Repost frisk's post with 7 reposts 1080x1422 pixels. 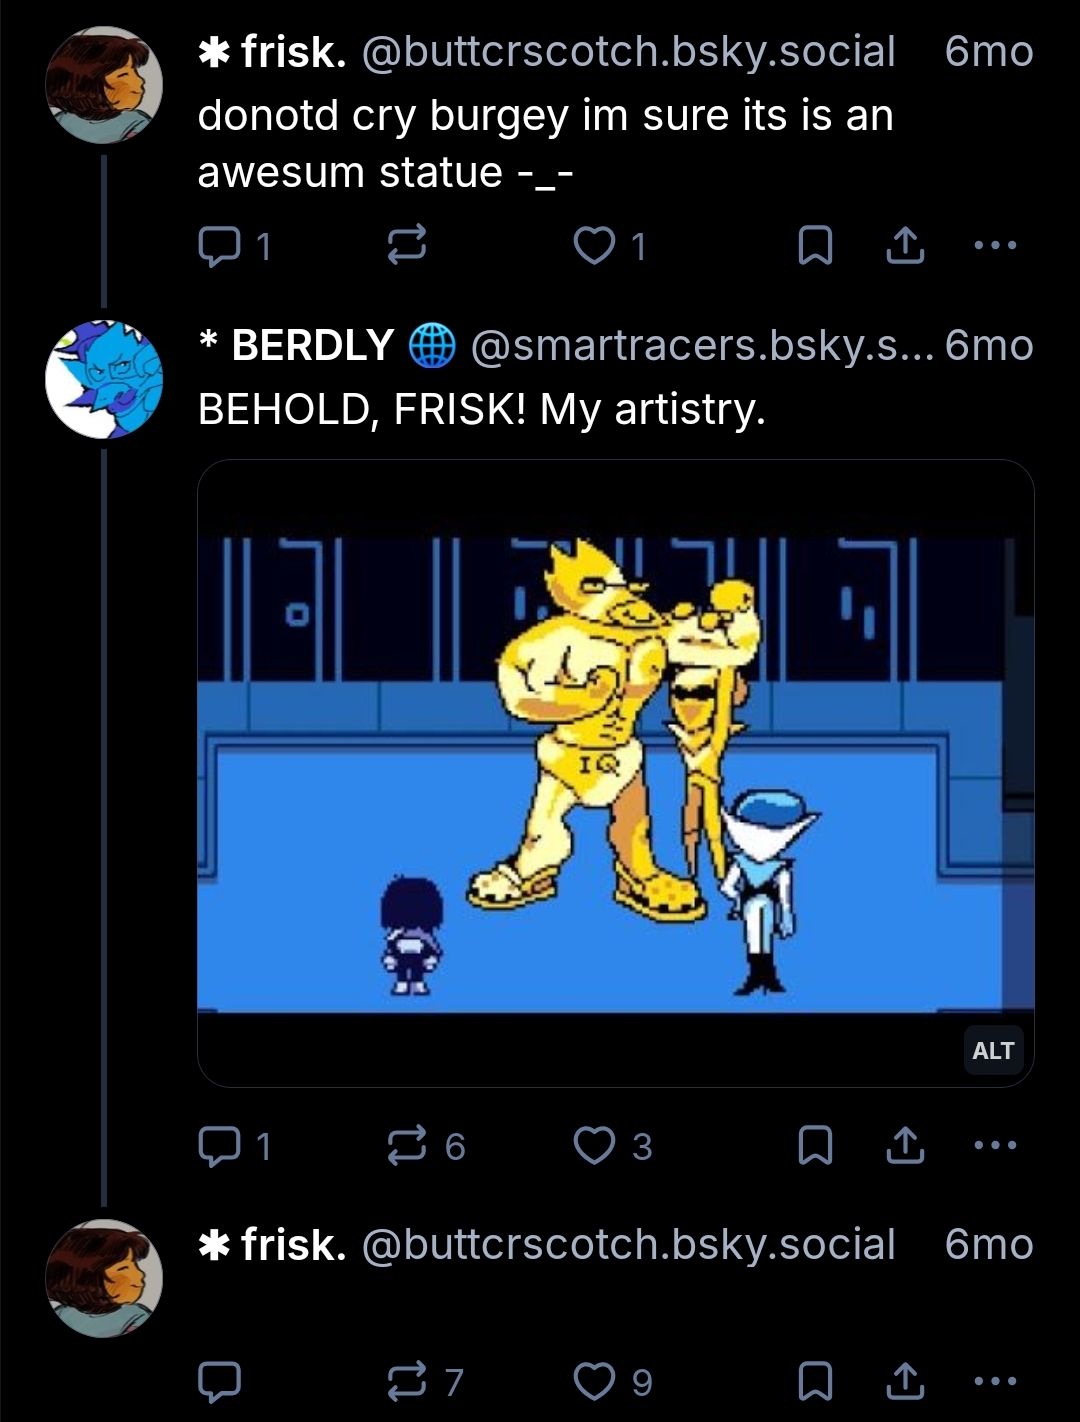click(407, 1382)
